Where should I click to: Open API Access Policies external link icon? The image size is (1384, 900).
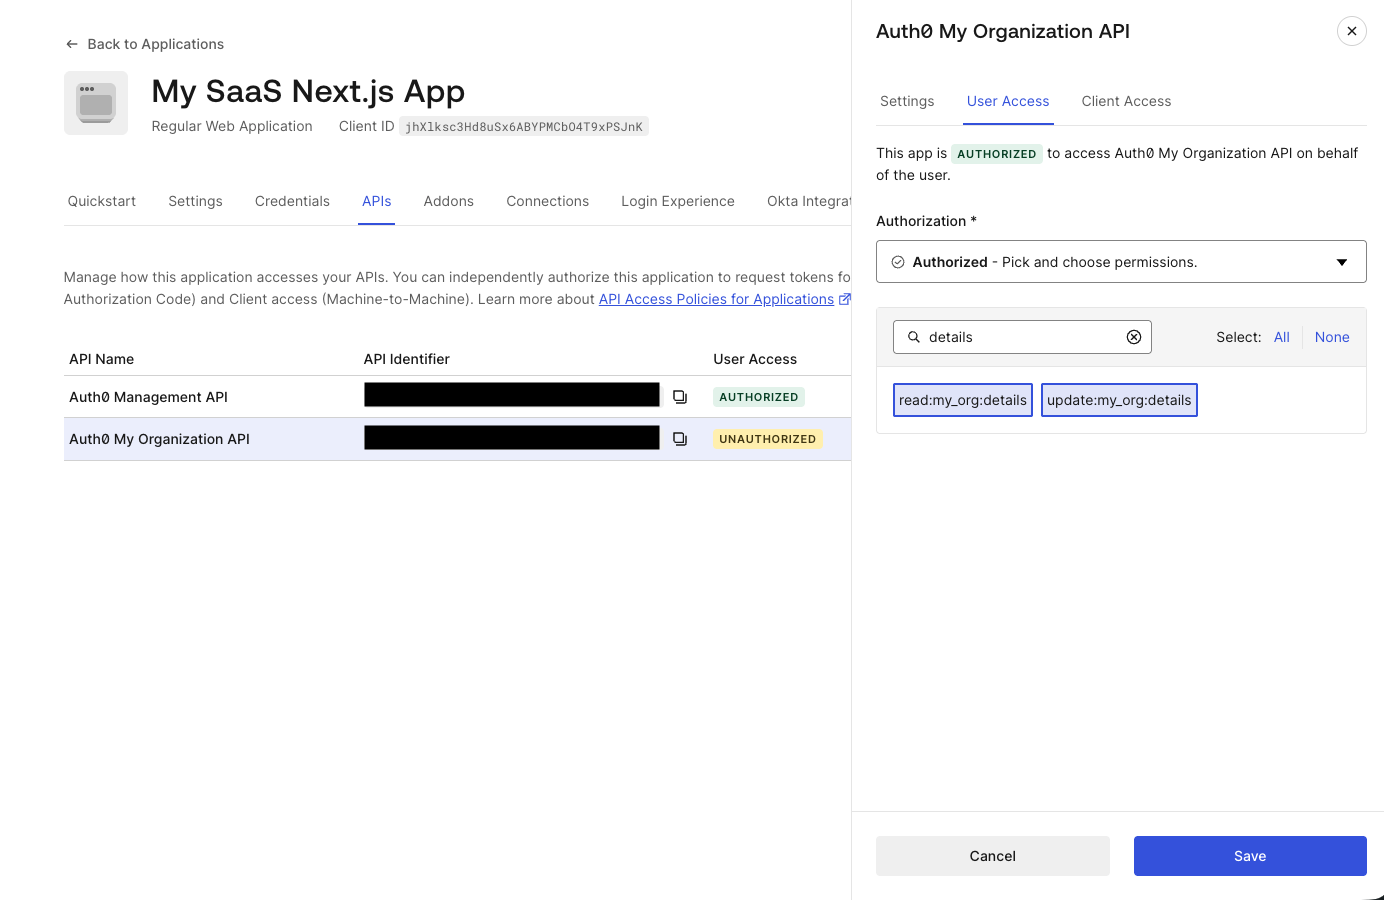[x=845, y=298]
